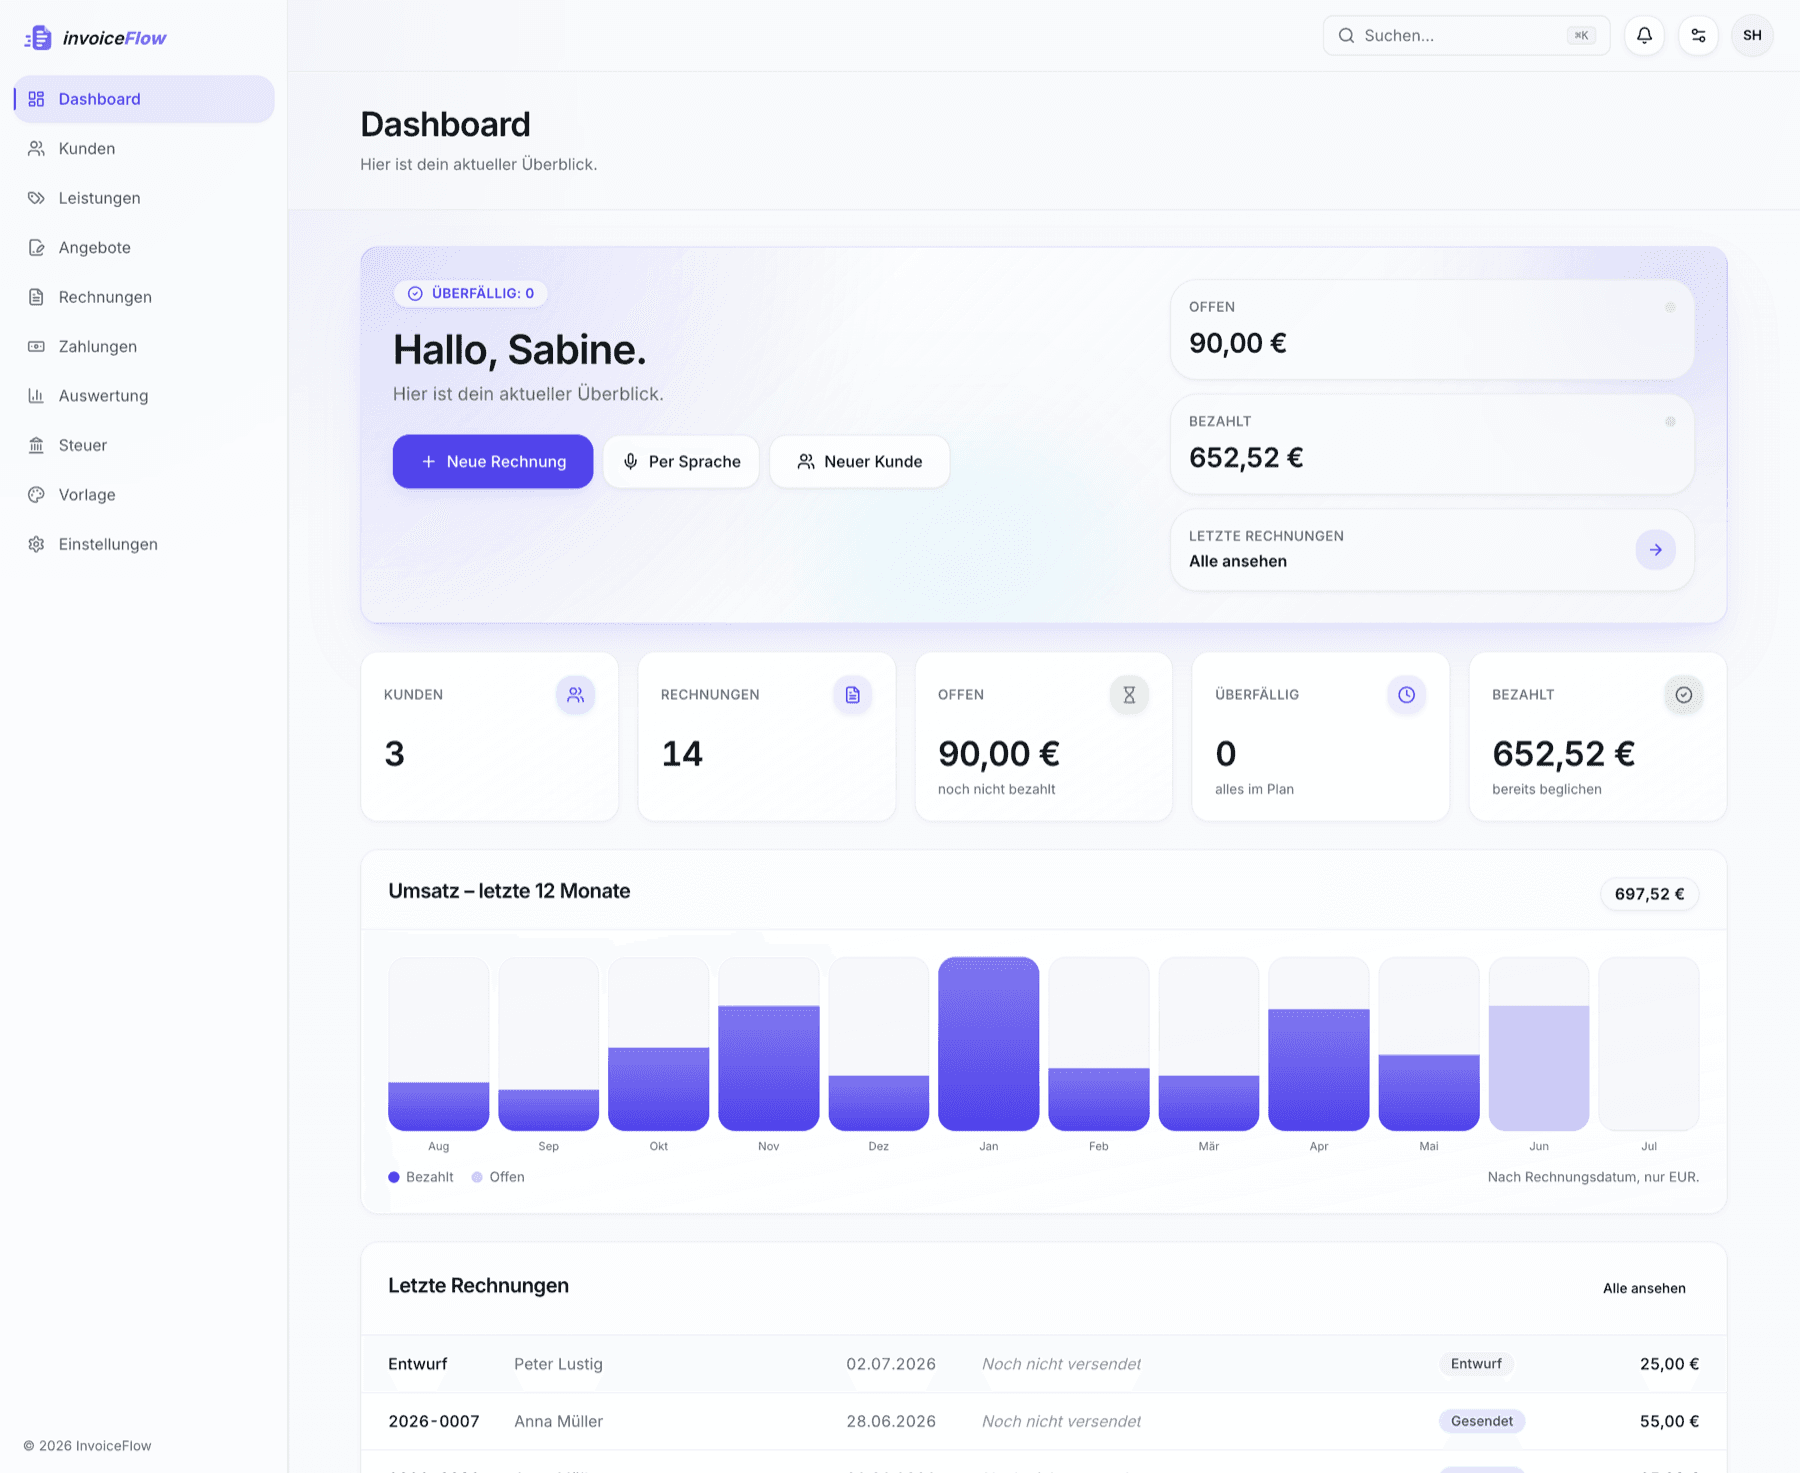Image resolution: width=1800 pixels, height=1473 pixels.
Task: Click the Zahlungen banknote icon in sidebar
Action: tap(36, 346)
